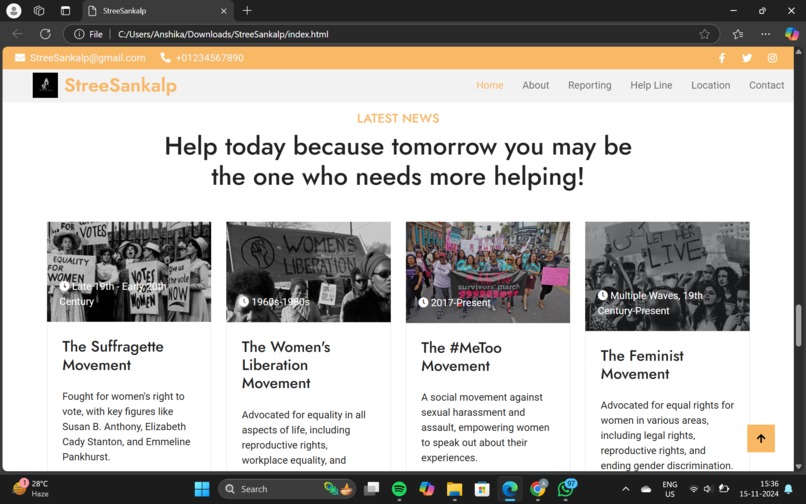
Task: Click the page vertical scrollbar thumb
Action: coord(798,326)
